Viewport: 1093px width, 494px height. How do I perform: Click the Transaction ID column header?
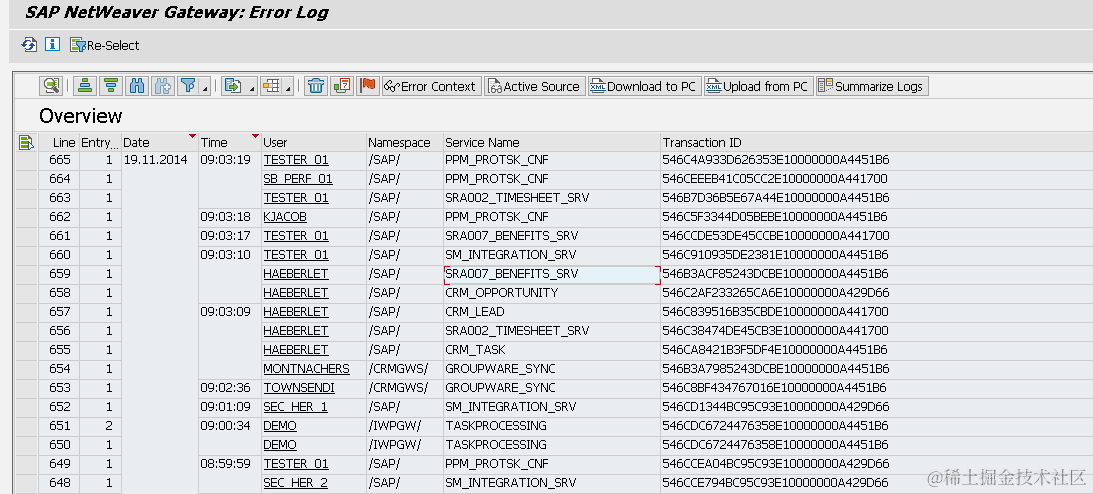876,142
